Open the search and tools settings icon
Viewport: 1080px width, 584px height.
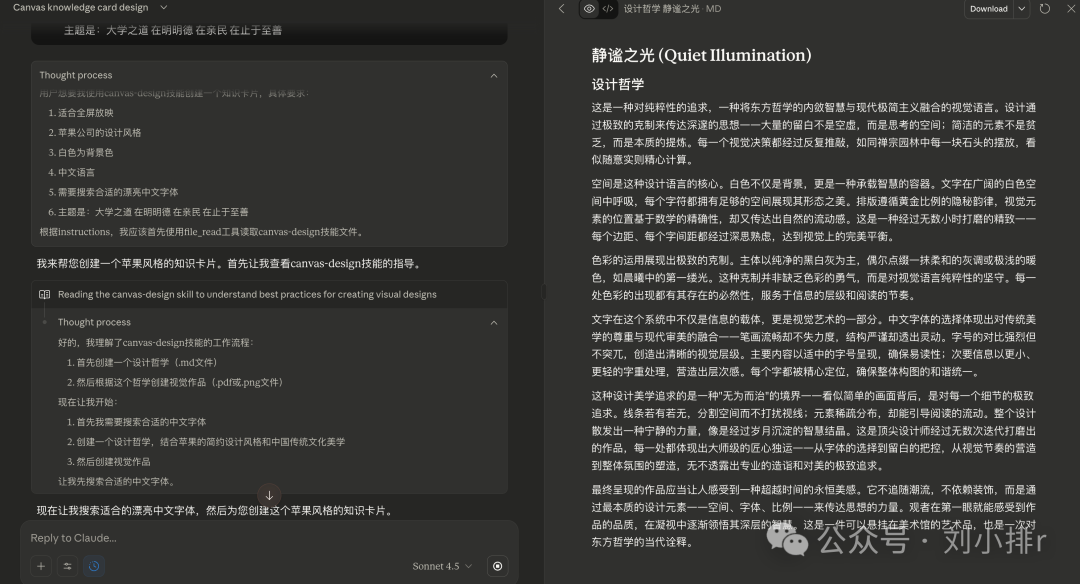pos(67,566)
